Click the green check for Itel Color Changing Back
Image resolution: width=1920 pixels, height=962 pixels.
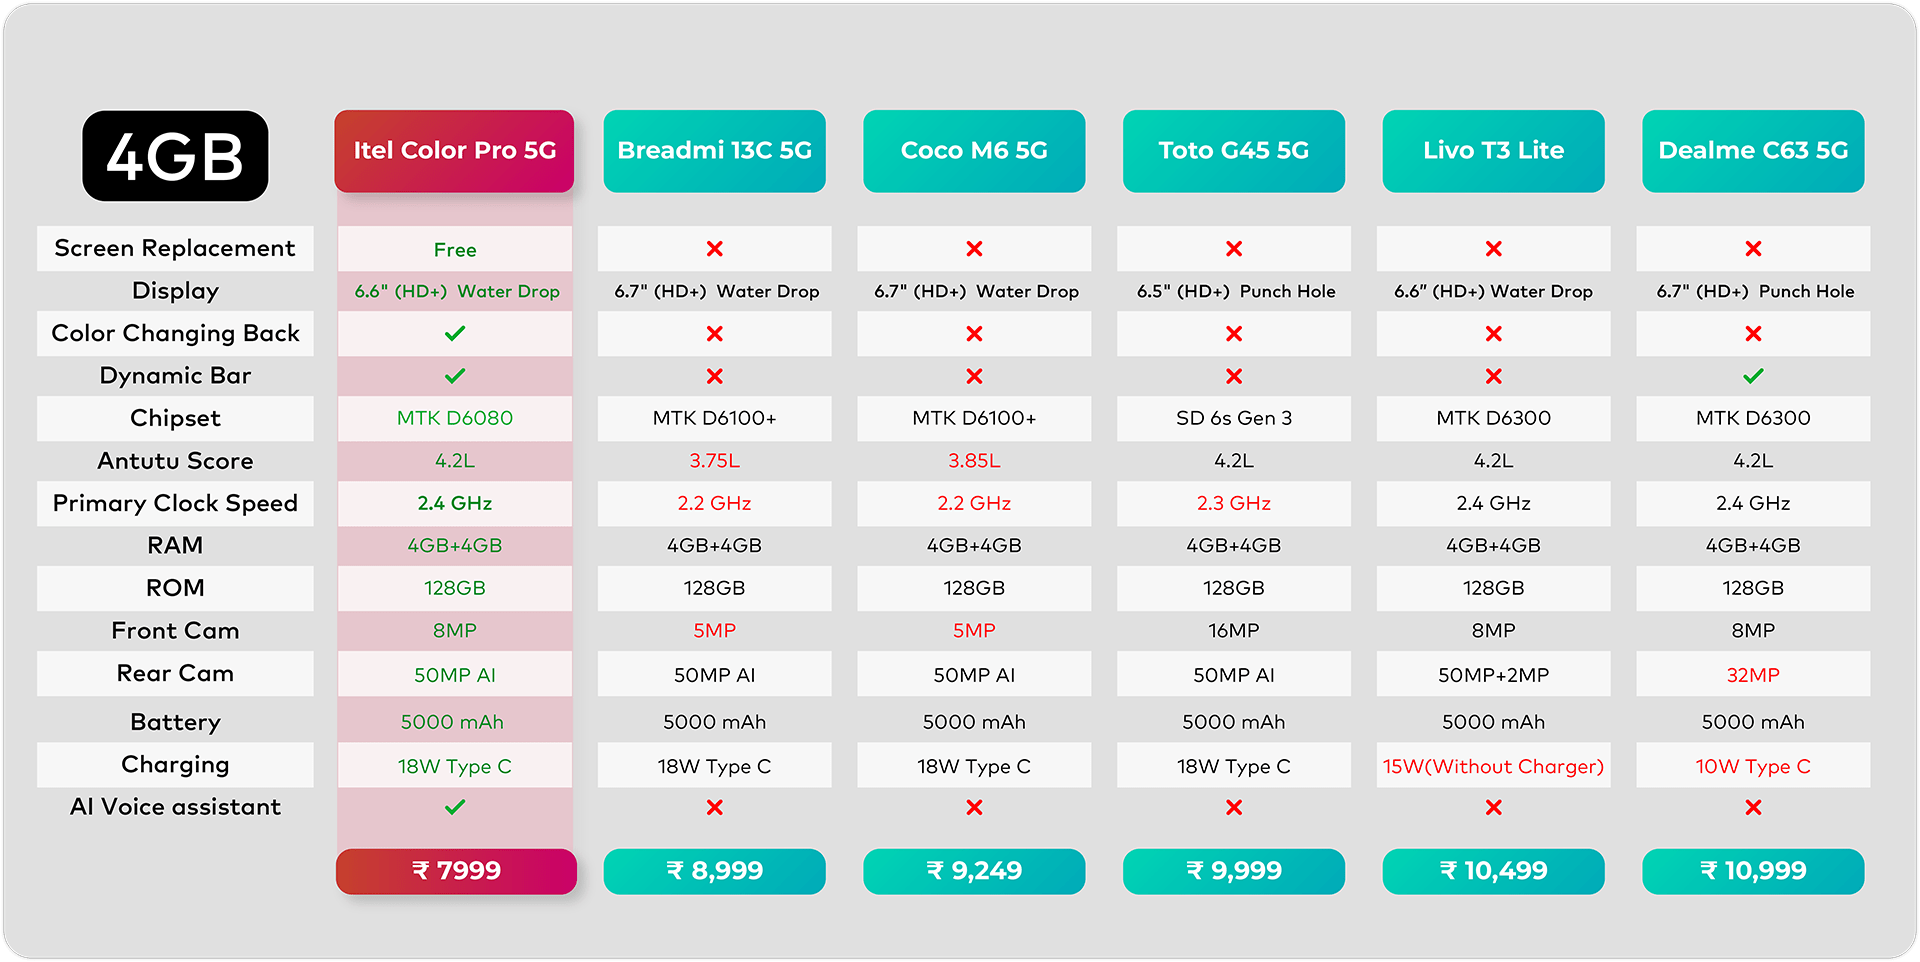coord(455,333)
